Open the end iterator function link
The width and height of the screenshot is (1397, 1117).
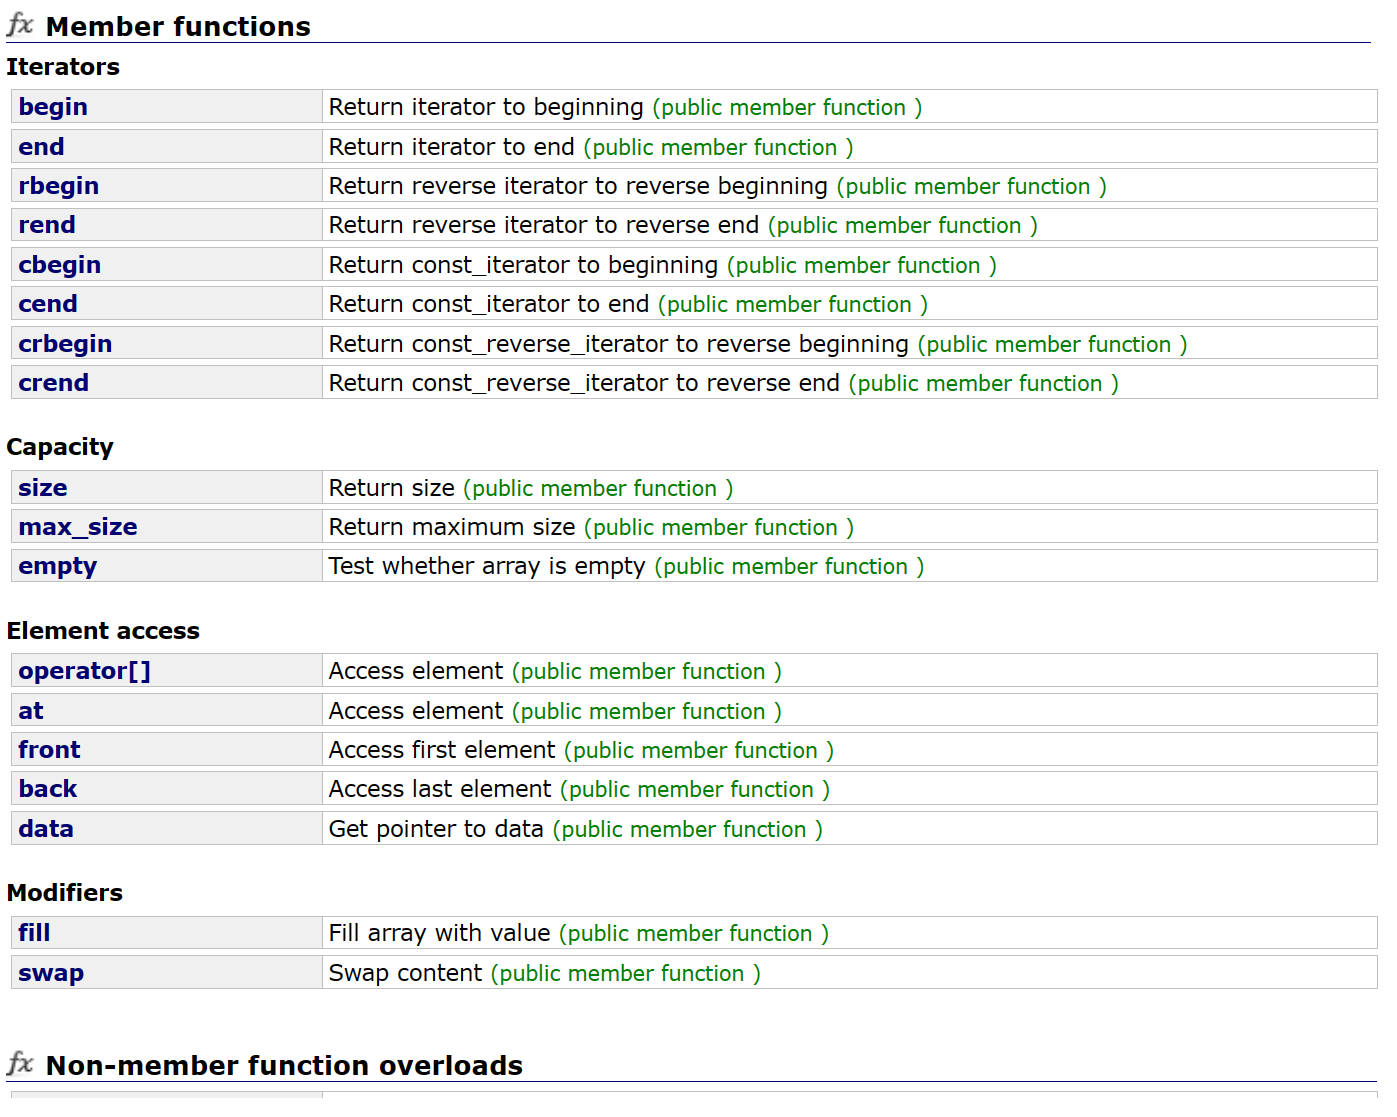(x=41, y=147)
